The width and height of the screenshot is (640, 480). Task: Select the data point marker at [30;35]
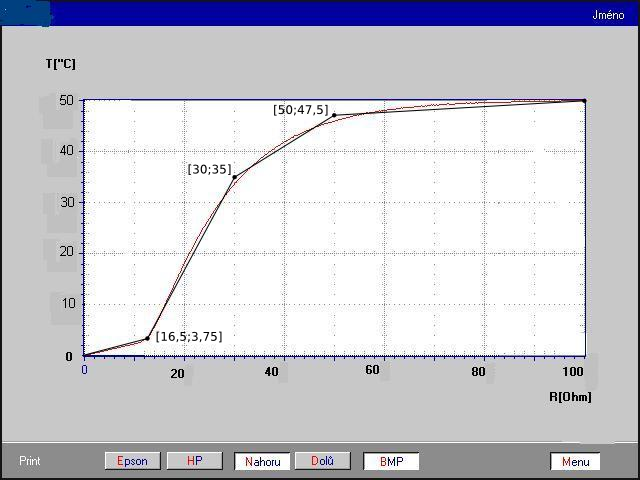click(234, 177)
